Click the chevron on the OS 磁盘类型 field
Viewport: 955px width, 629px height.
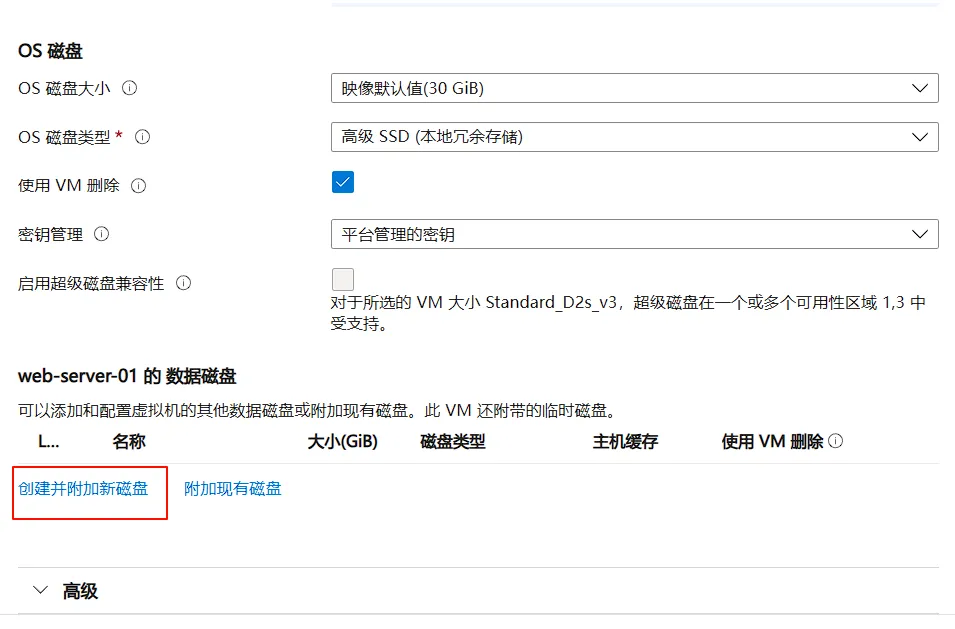(921, 137)
